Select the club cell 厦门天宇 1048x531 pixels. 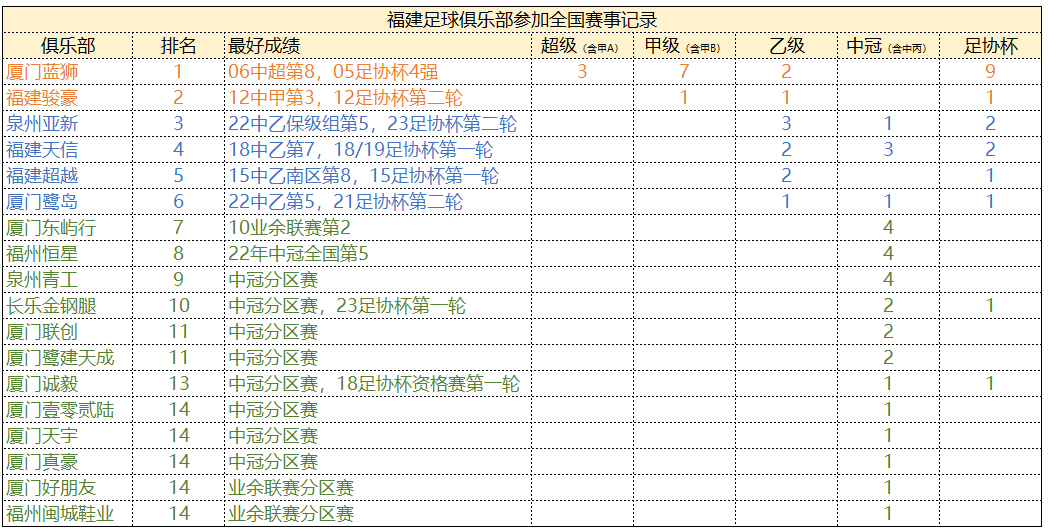(68, 435)
